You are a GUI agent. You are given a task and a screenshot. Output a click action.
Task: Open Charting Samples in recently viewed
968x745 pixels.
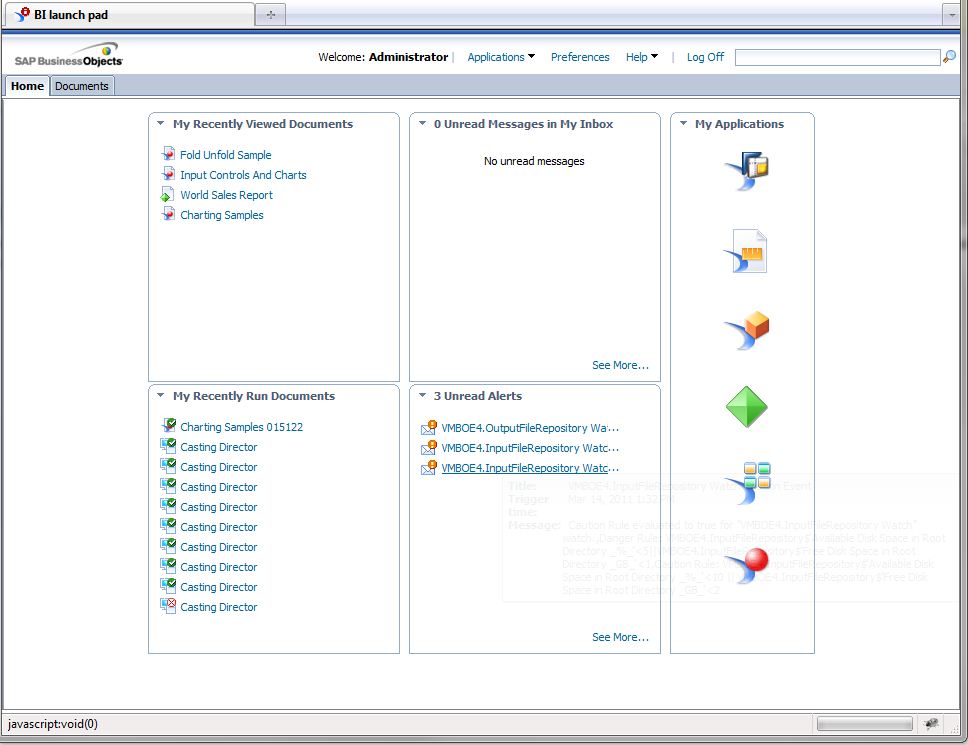pos(222,215)
